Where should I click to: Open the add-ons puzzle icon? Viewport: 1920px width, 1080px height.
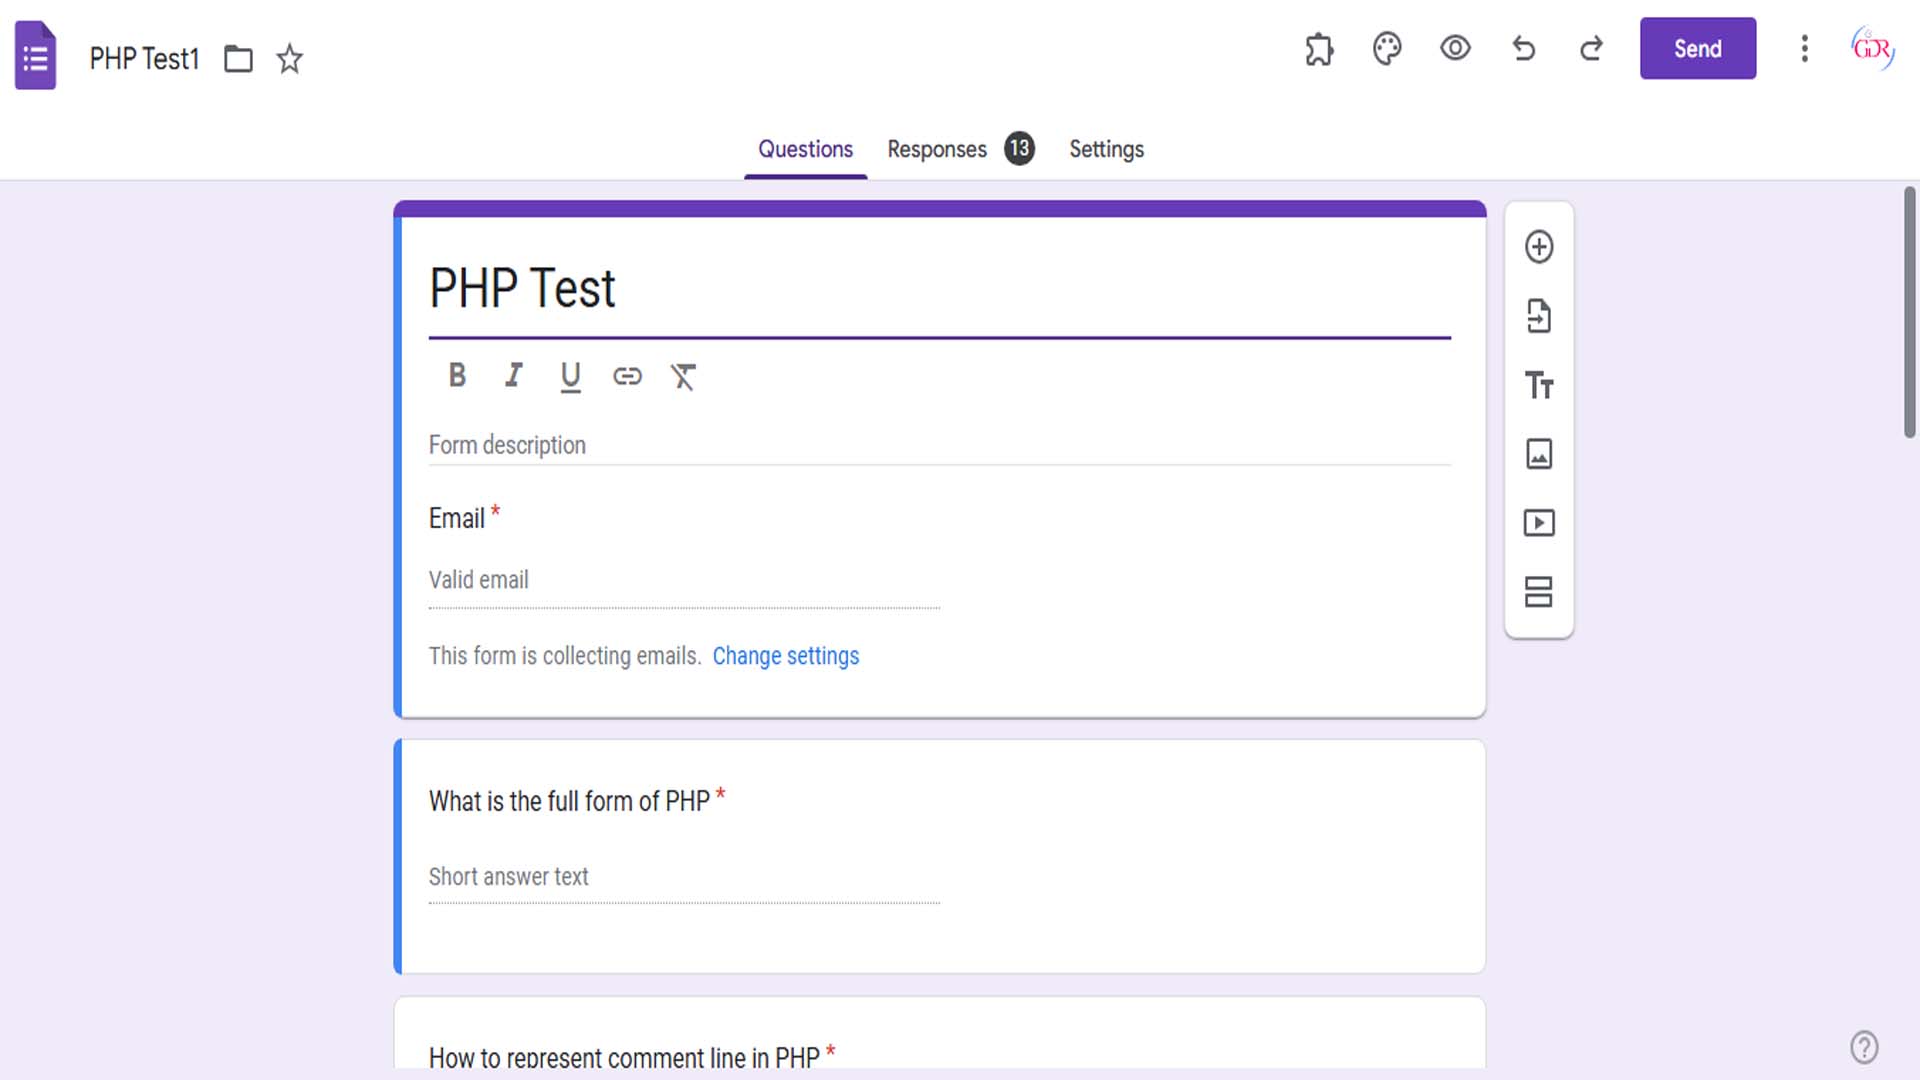1319,49
